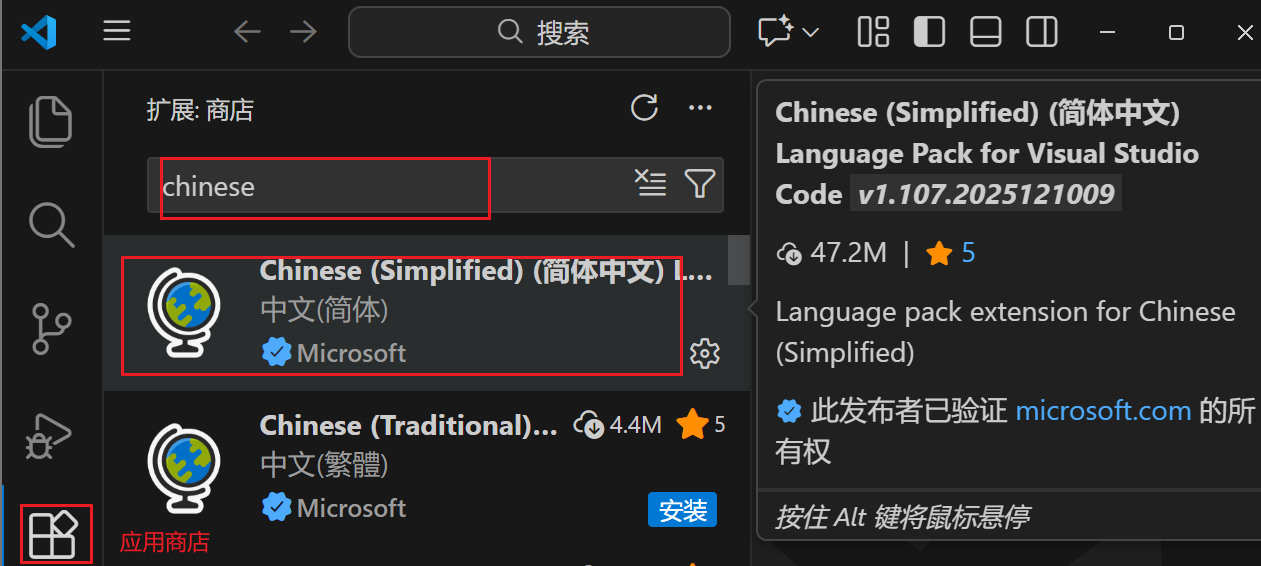
Task: Open the Extensions view icon
Action: (x=52, y=534)
